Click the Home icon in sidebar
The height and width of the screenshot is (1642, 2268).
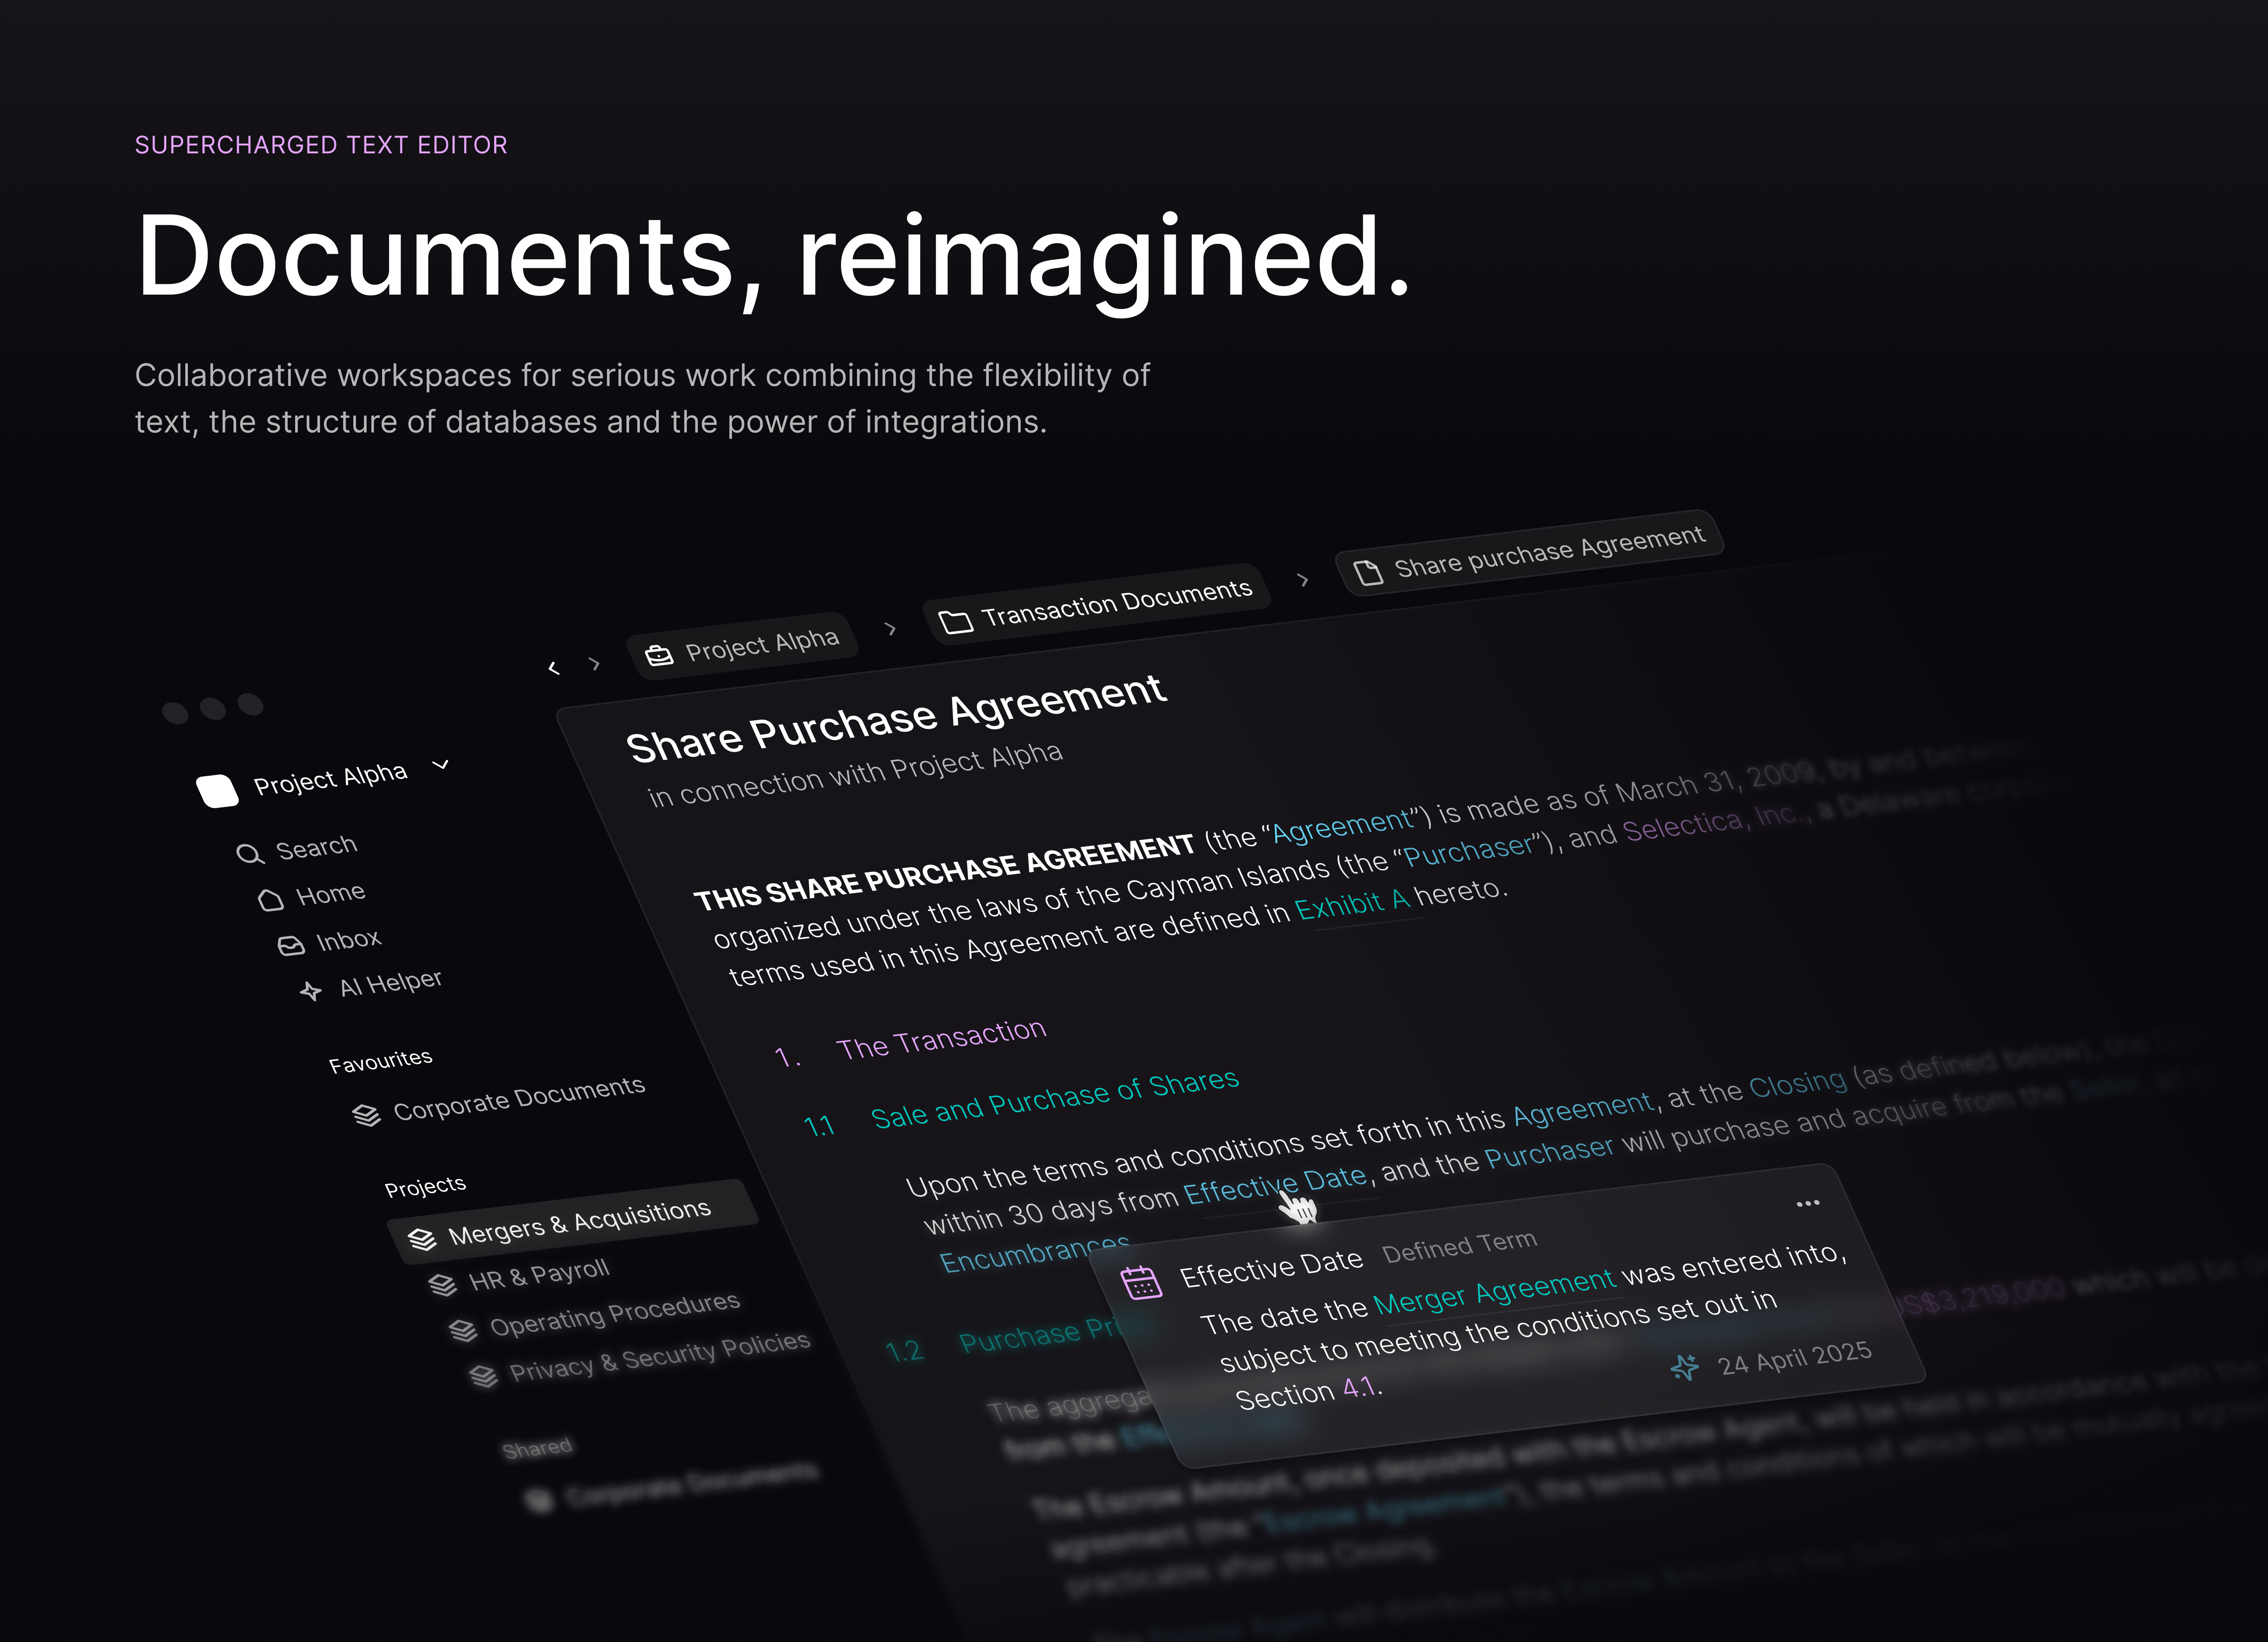271,900
